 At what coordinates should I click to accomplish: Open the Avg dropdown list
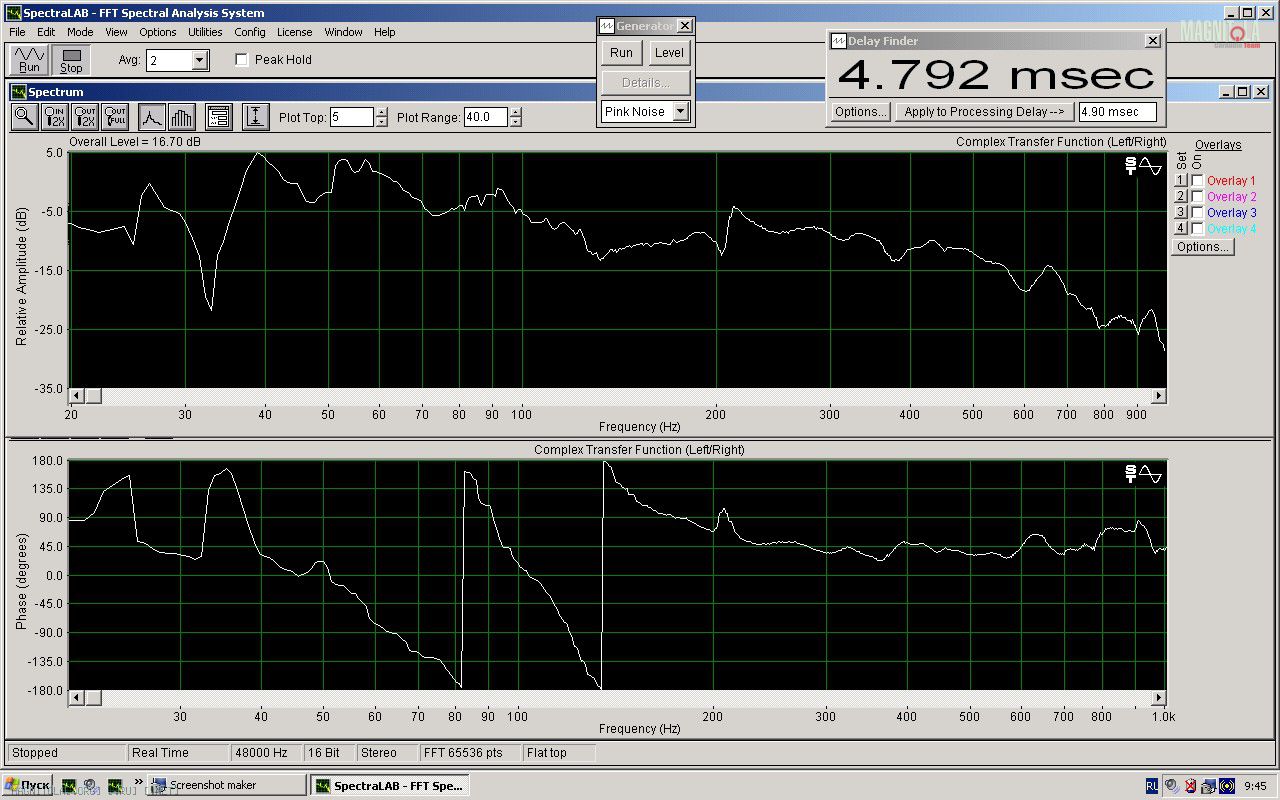click(200, 61)
